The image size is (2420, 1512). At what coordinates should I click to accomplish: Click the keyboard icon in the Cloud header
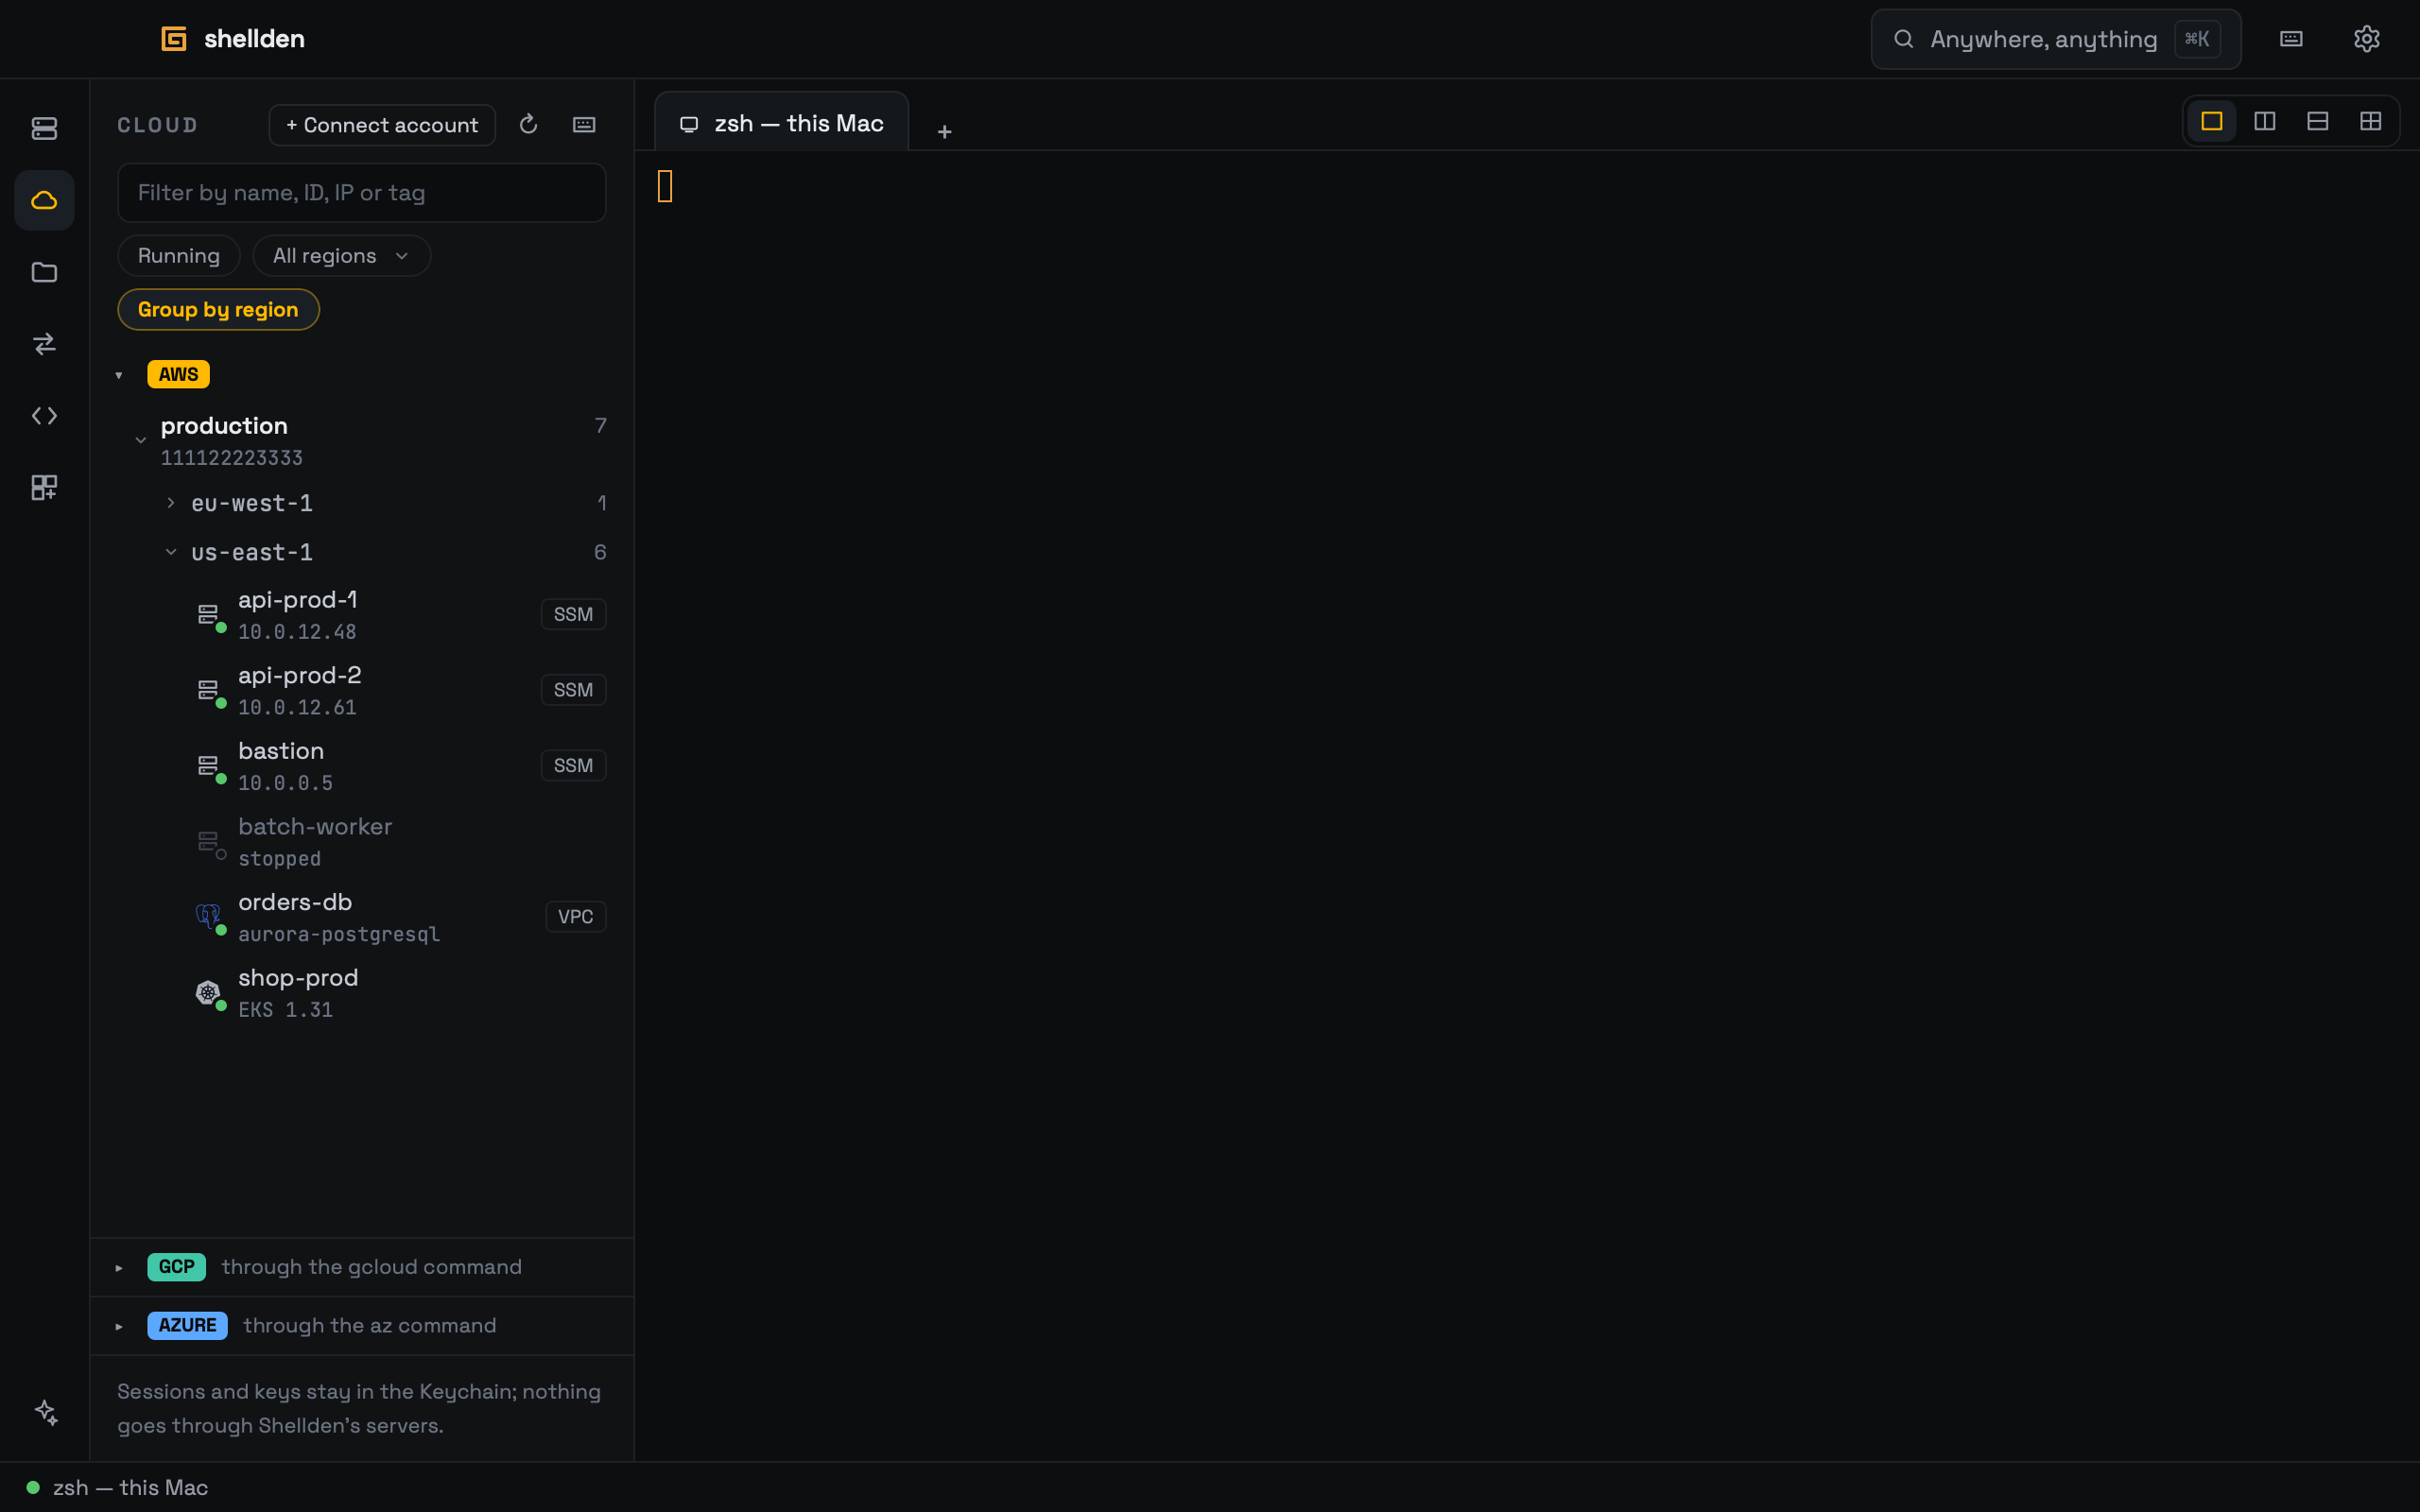pos(584,124)
